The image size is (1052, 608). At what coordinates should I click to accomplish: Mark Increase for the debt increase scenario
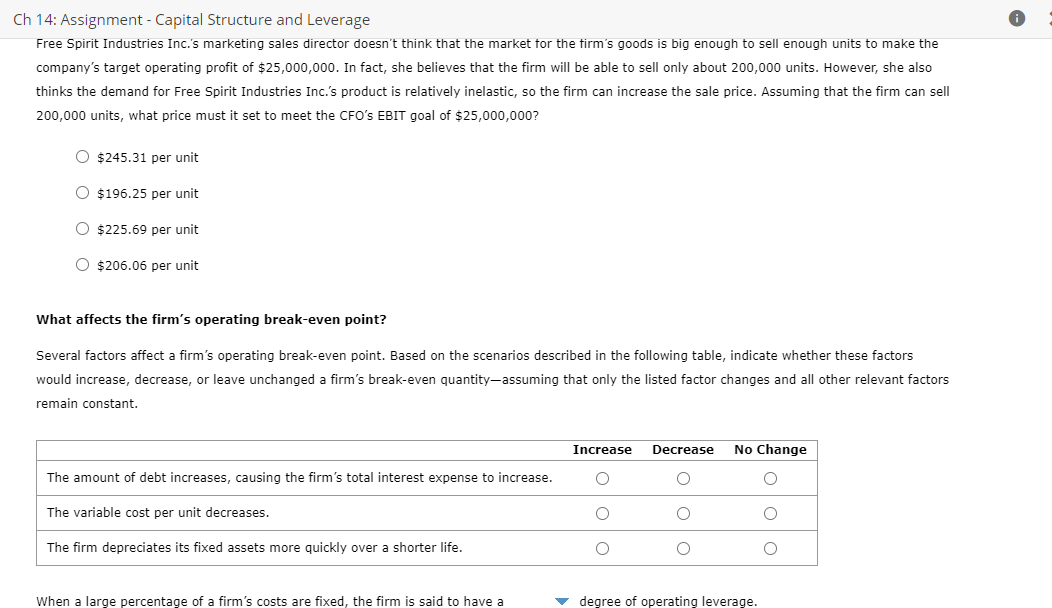pos(602,478)
